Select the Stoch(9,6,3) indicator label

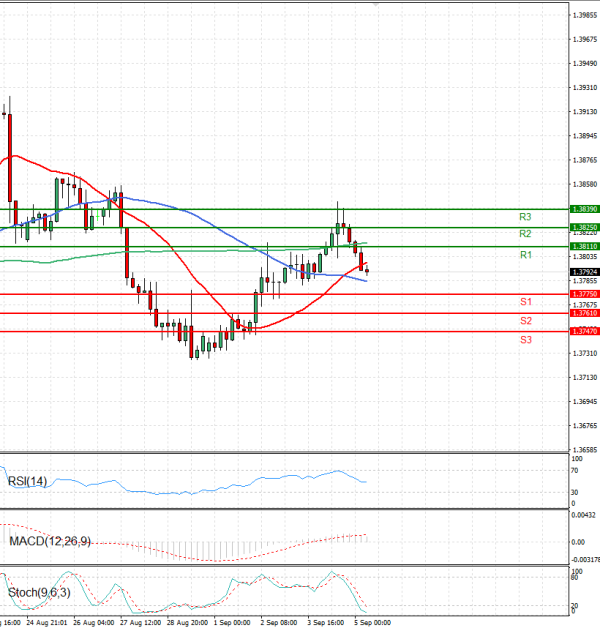[x=40, y=594]
